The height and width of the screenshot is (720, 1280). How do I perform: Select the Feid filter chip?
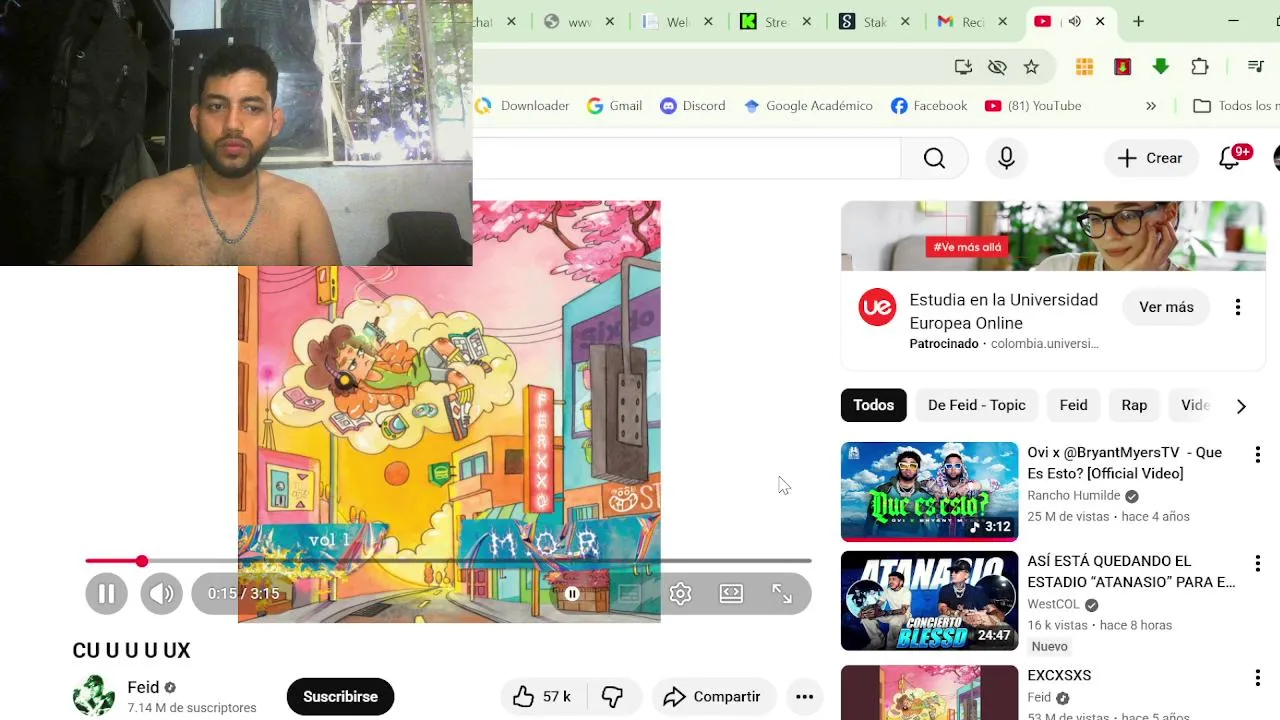[x=1073, y=405]
